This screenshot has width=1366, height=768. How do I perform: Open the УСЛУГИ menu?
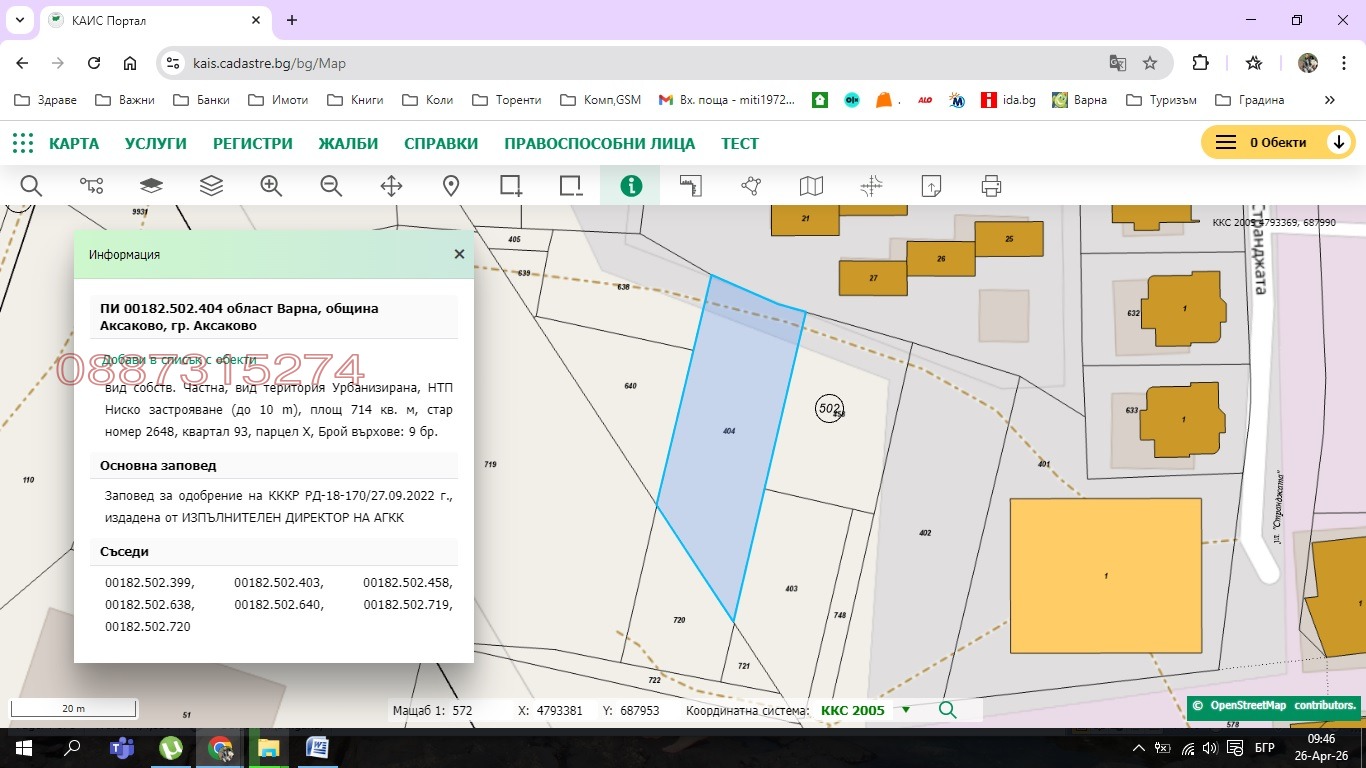tap(156, 143)
